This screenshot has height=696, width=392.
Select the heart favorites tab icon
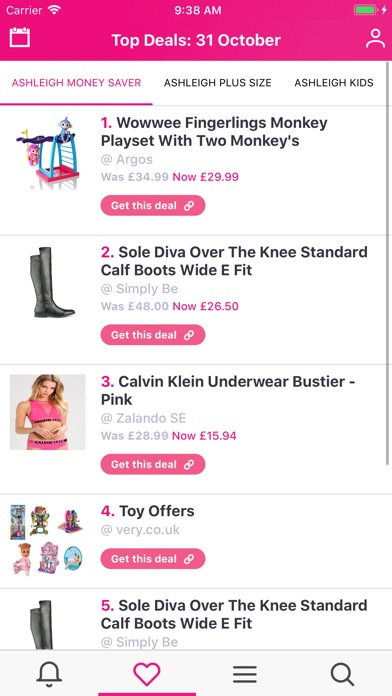147,674
